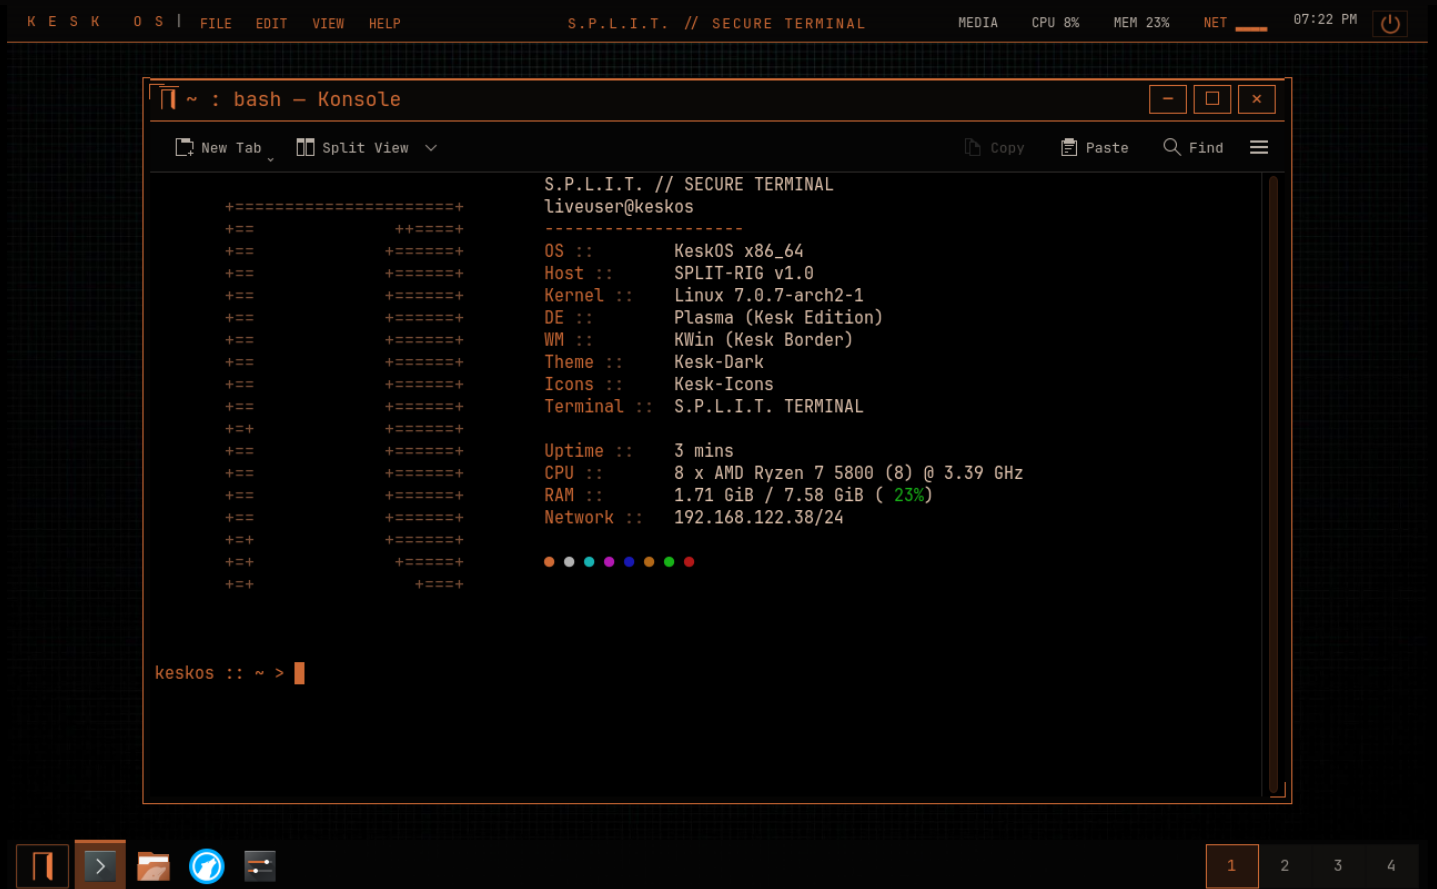Click the Konsole vertical scrollbar

[x=1273, y=484]
